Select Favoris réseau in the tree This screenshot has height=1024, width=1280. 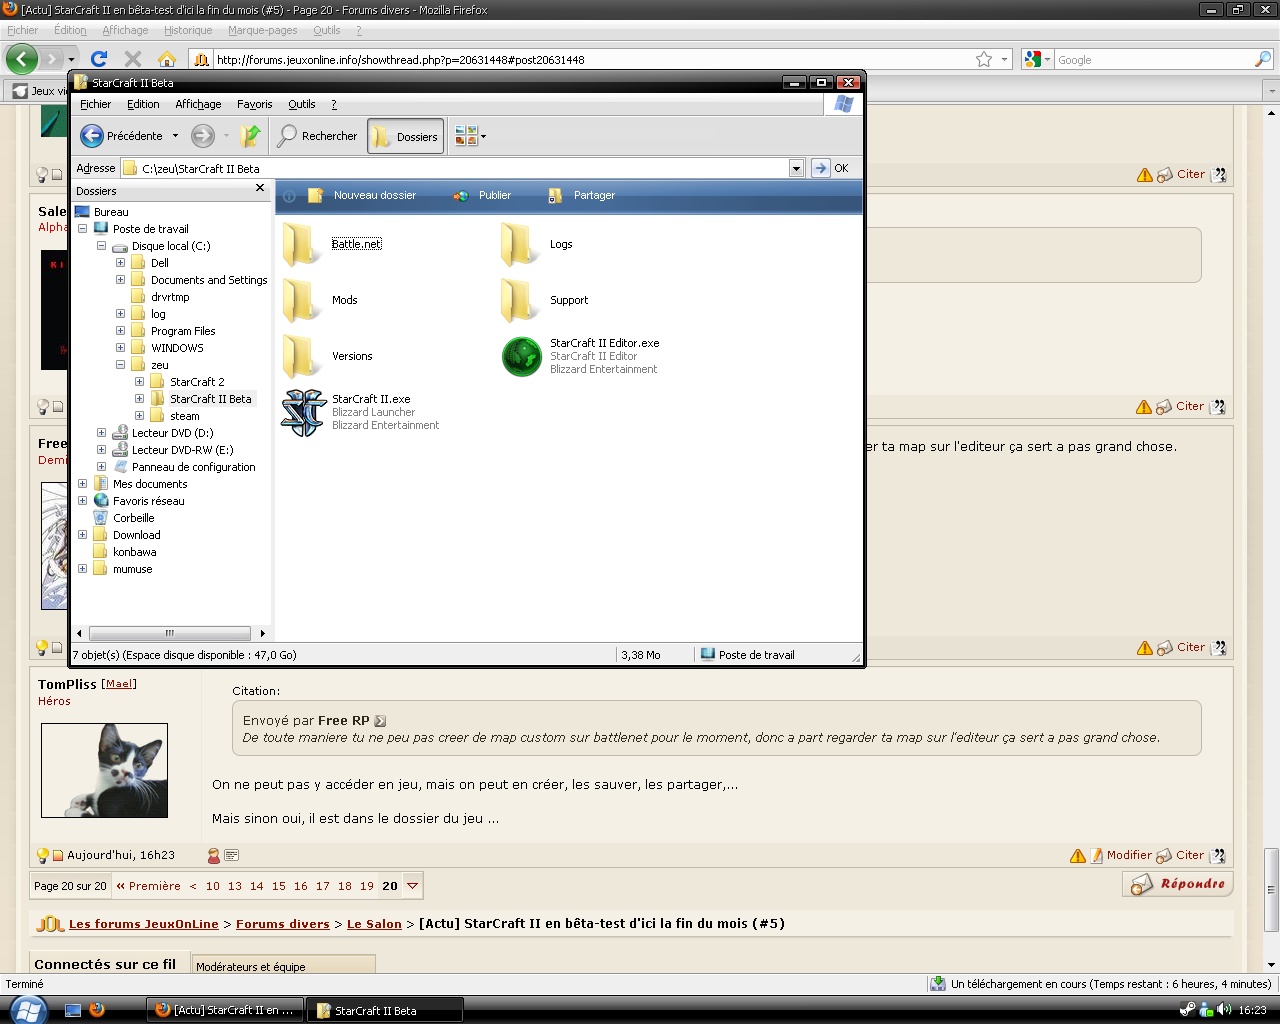tap(148, 501)
